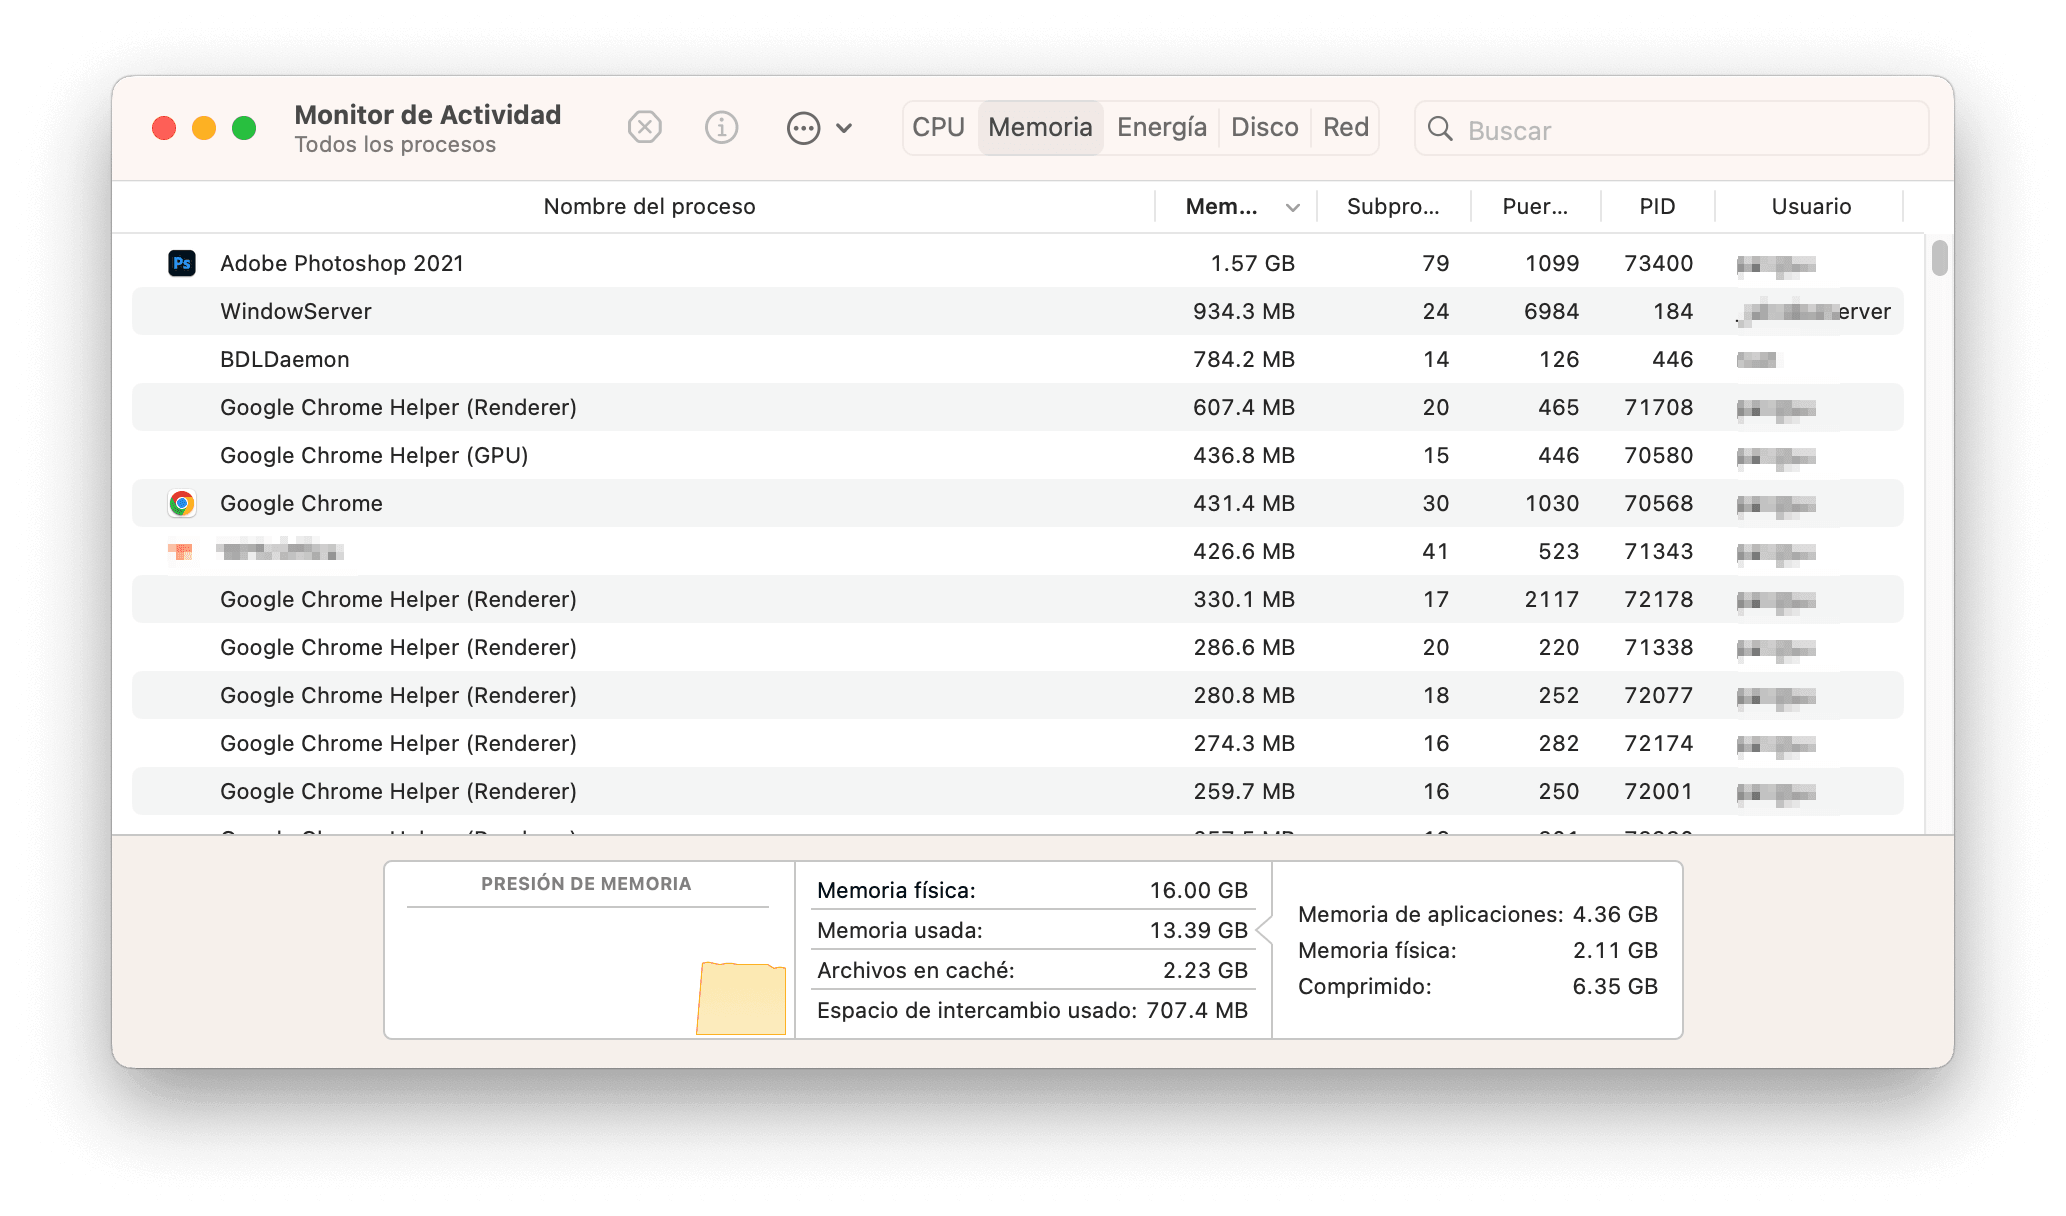Screen dimensions: 2066x1216
Task: Click Espacio de intercambio usado row
Action: point(1032,1010)
